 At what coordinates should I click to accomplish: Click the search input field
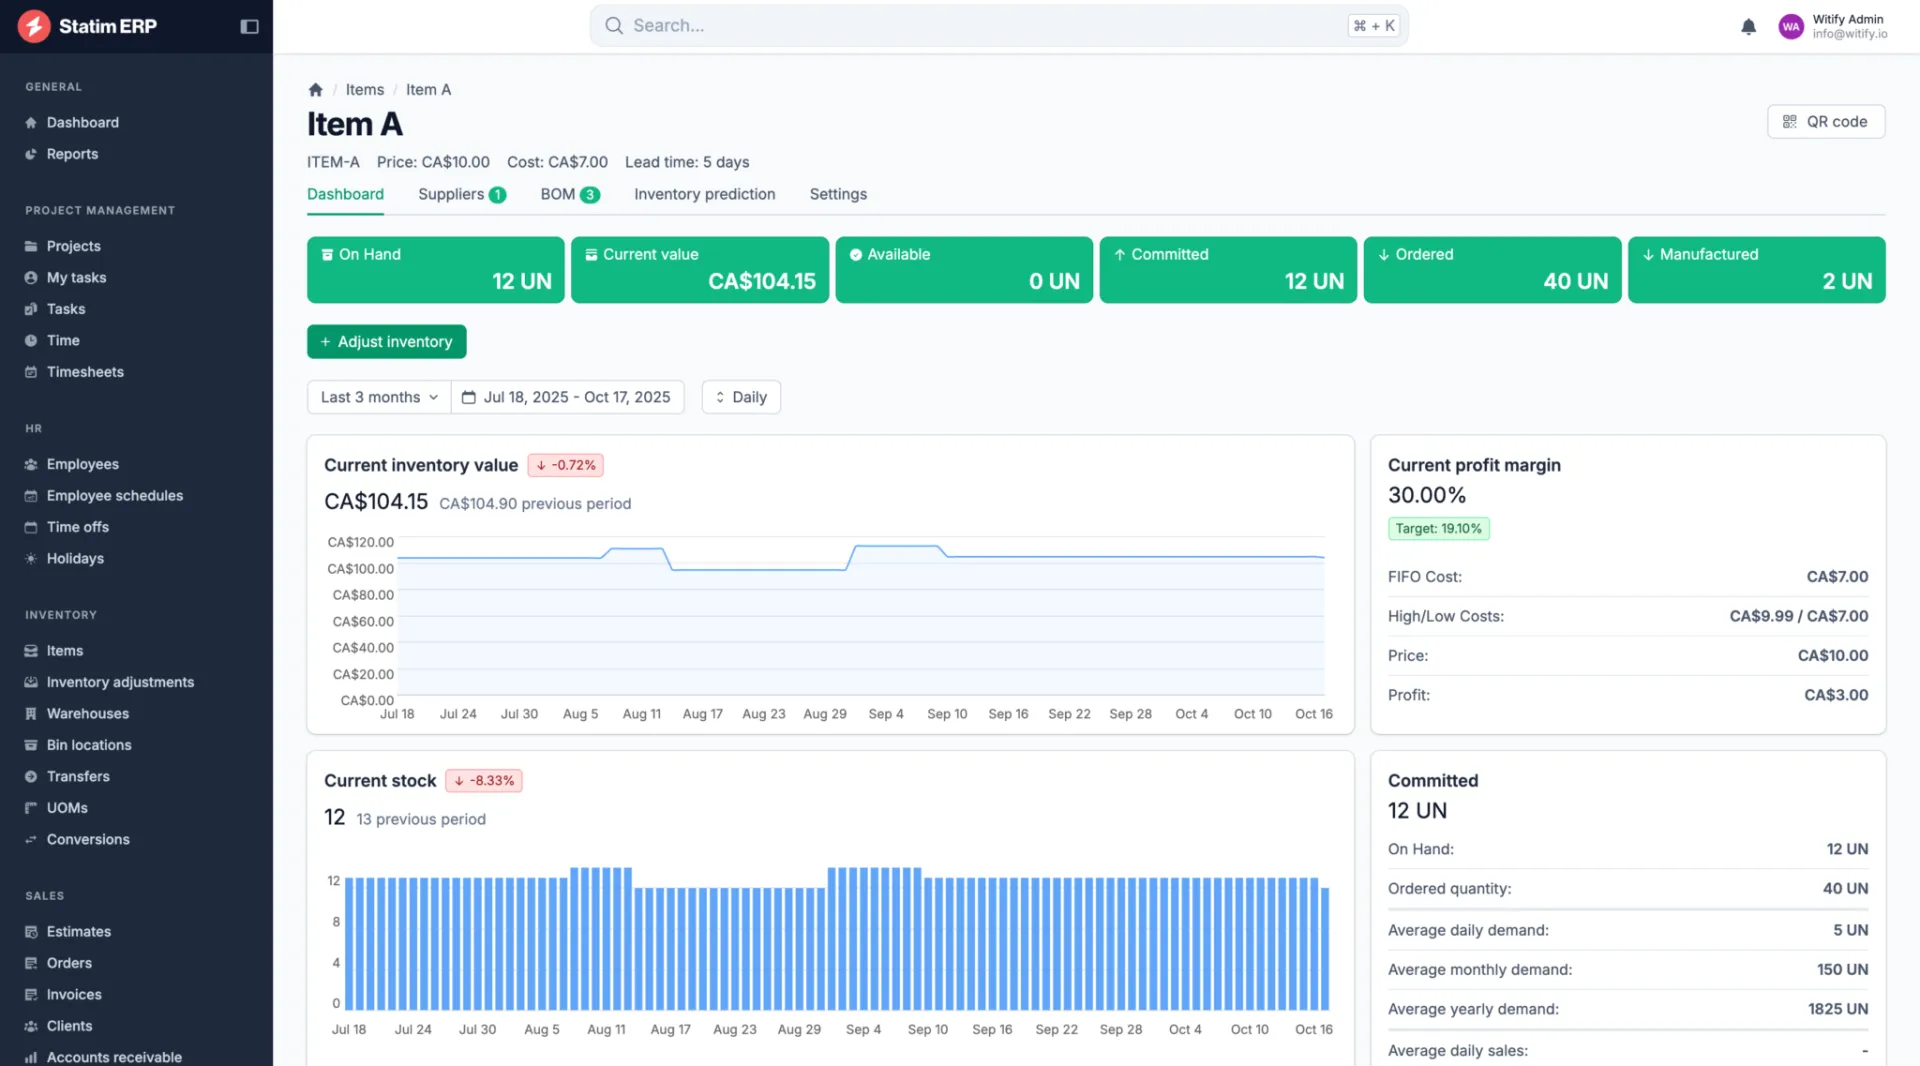coord(999,26)
